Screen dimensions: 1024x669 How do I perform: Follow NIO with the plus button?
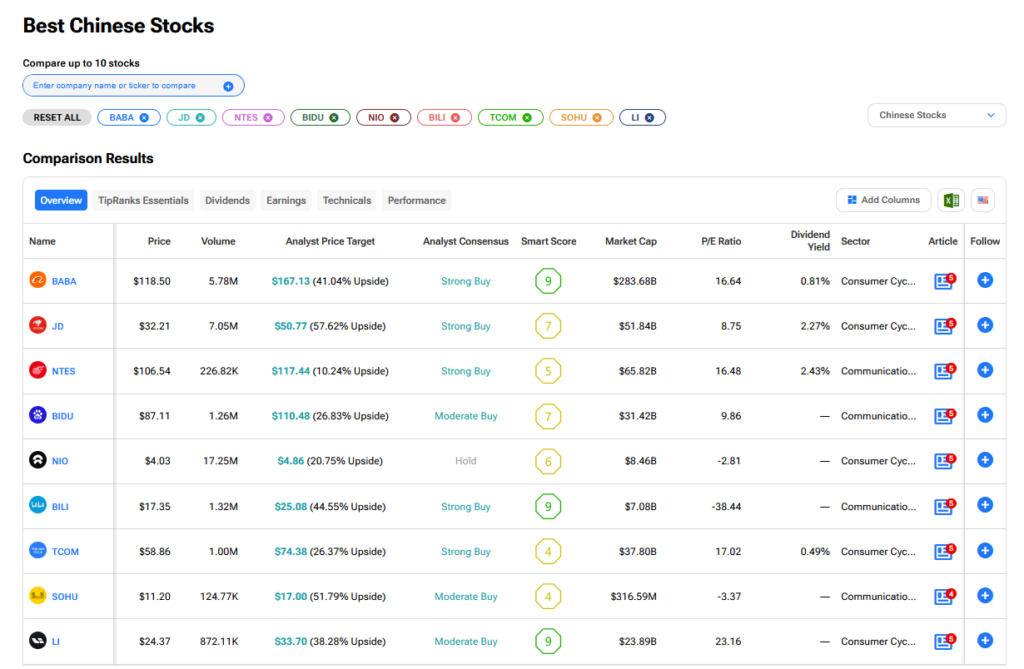point(985,460)
